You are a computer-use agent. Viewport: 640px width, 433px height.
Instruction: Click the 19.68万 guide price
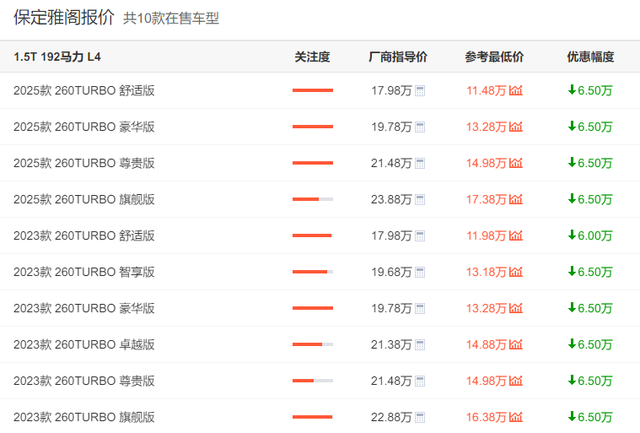(391, 272)
